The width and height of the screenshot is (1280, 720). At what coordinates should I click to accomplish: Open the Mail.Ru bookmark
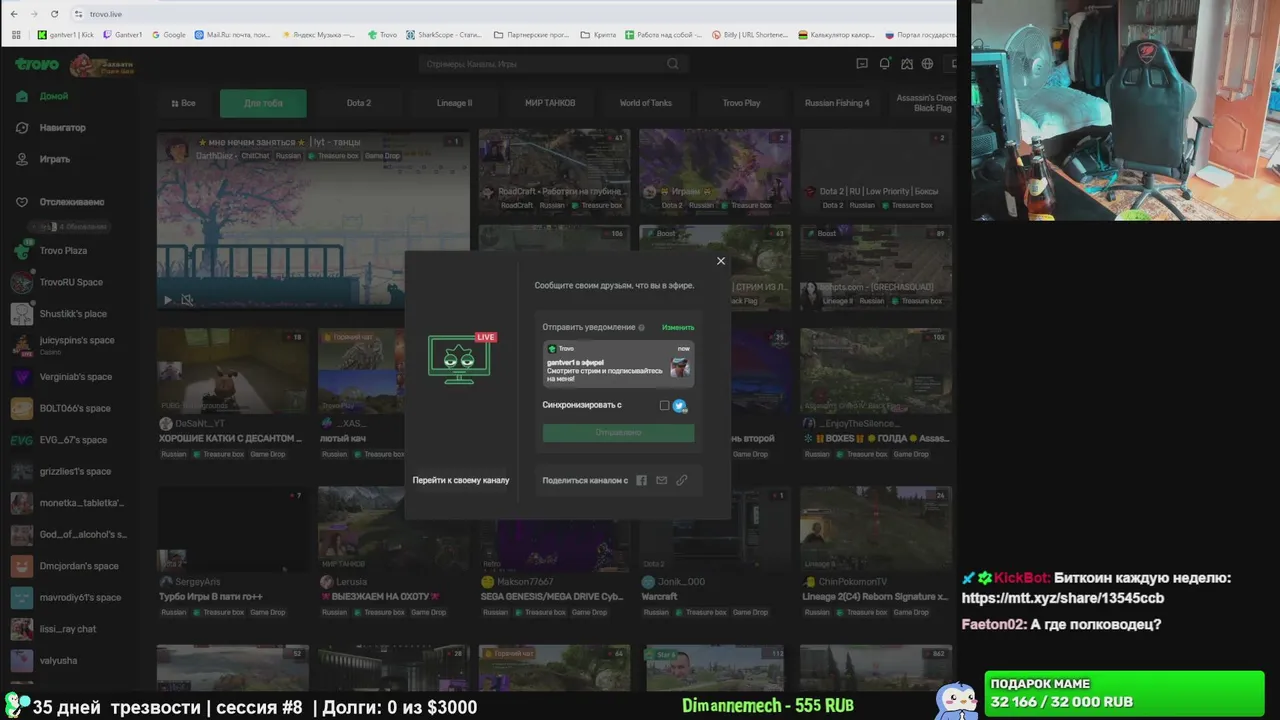[x=233, y=35]
